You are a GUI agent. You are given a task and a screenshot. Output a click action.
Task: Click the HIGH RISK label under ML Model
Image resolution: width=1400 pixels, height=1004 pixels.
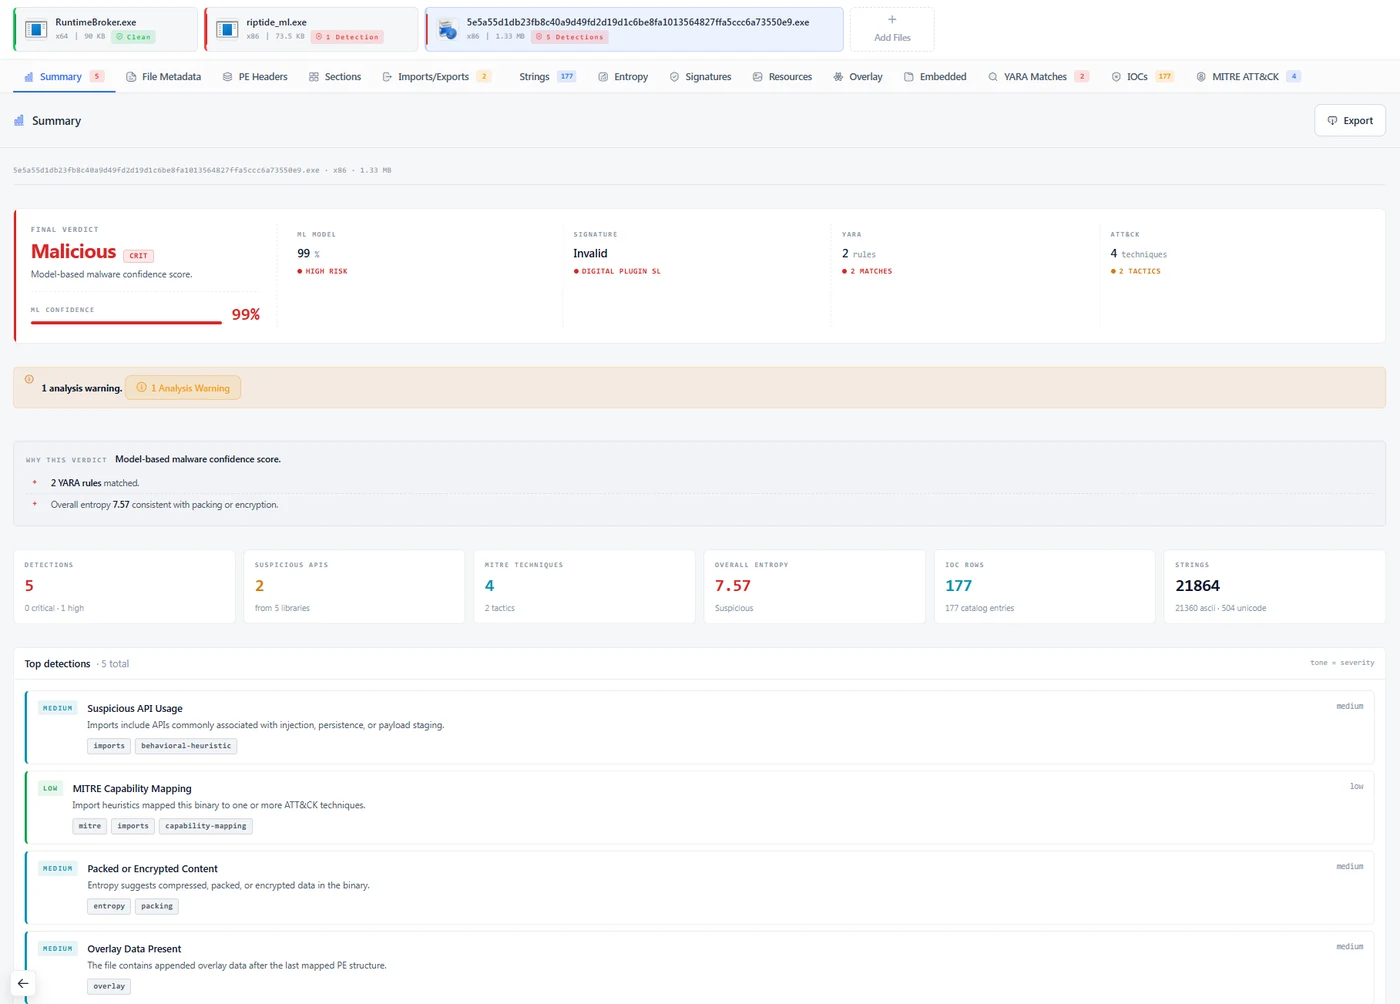coord(322,271)
